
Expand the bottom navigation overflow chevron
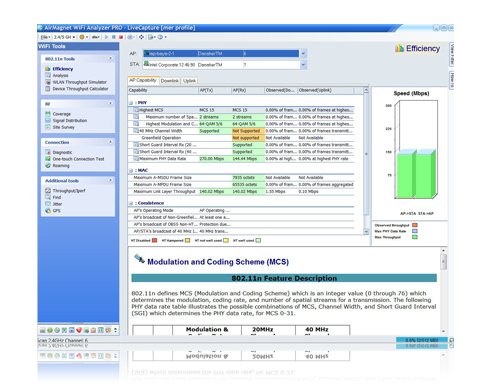coord(115,330)
